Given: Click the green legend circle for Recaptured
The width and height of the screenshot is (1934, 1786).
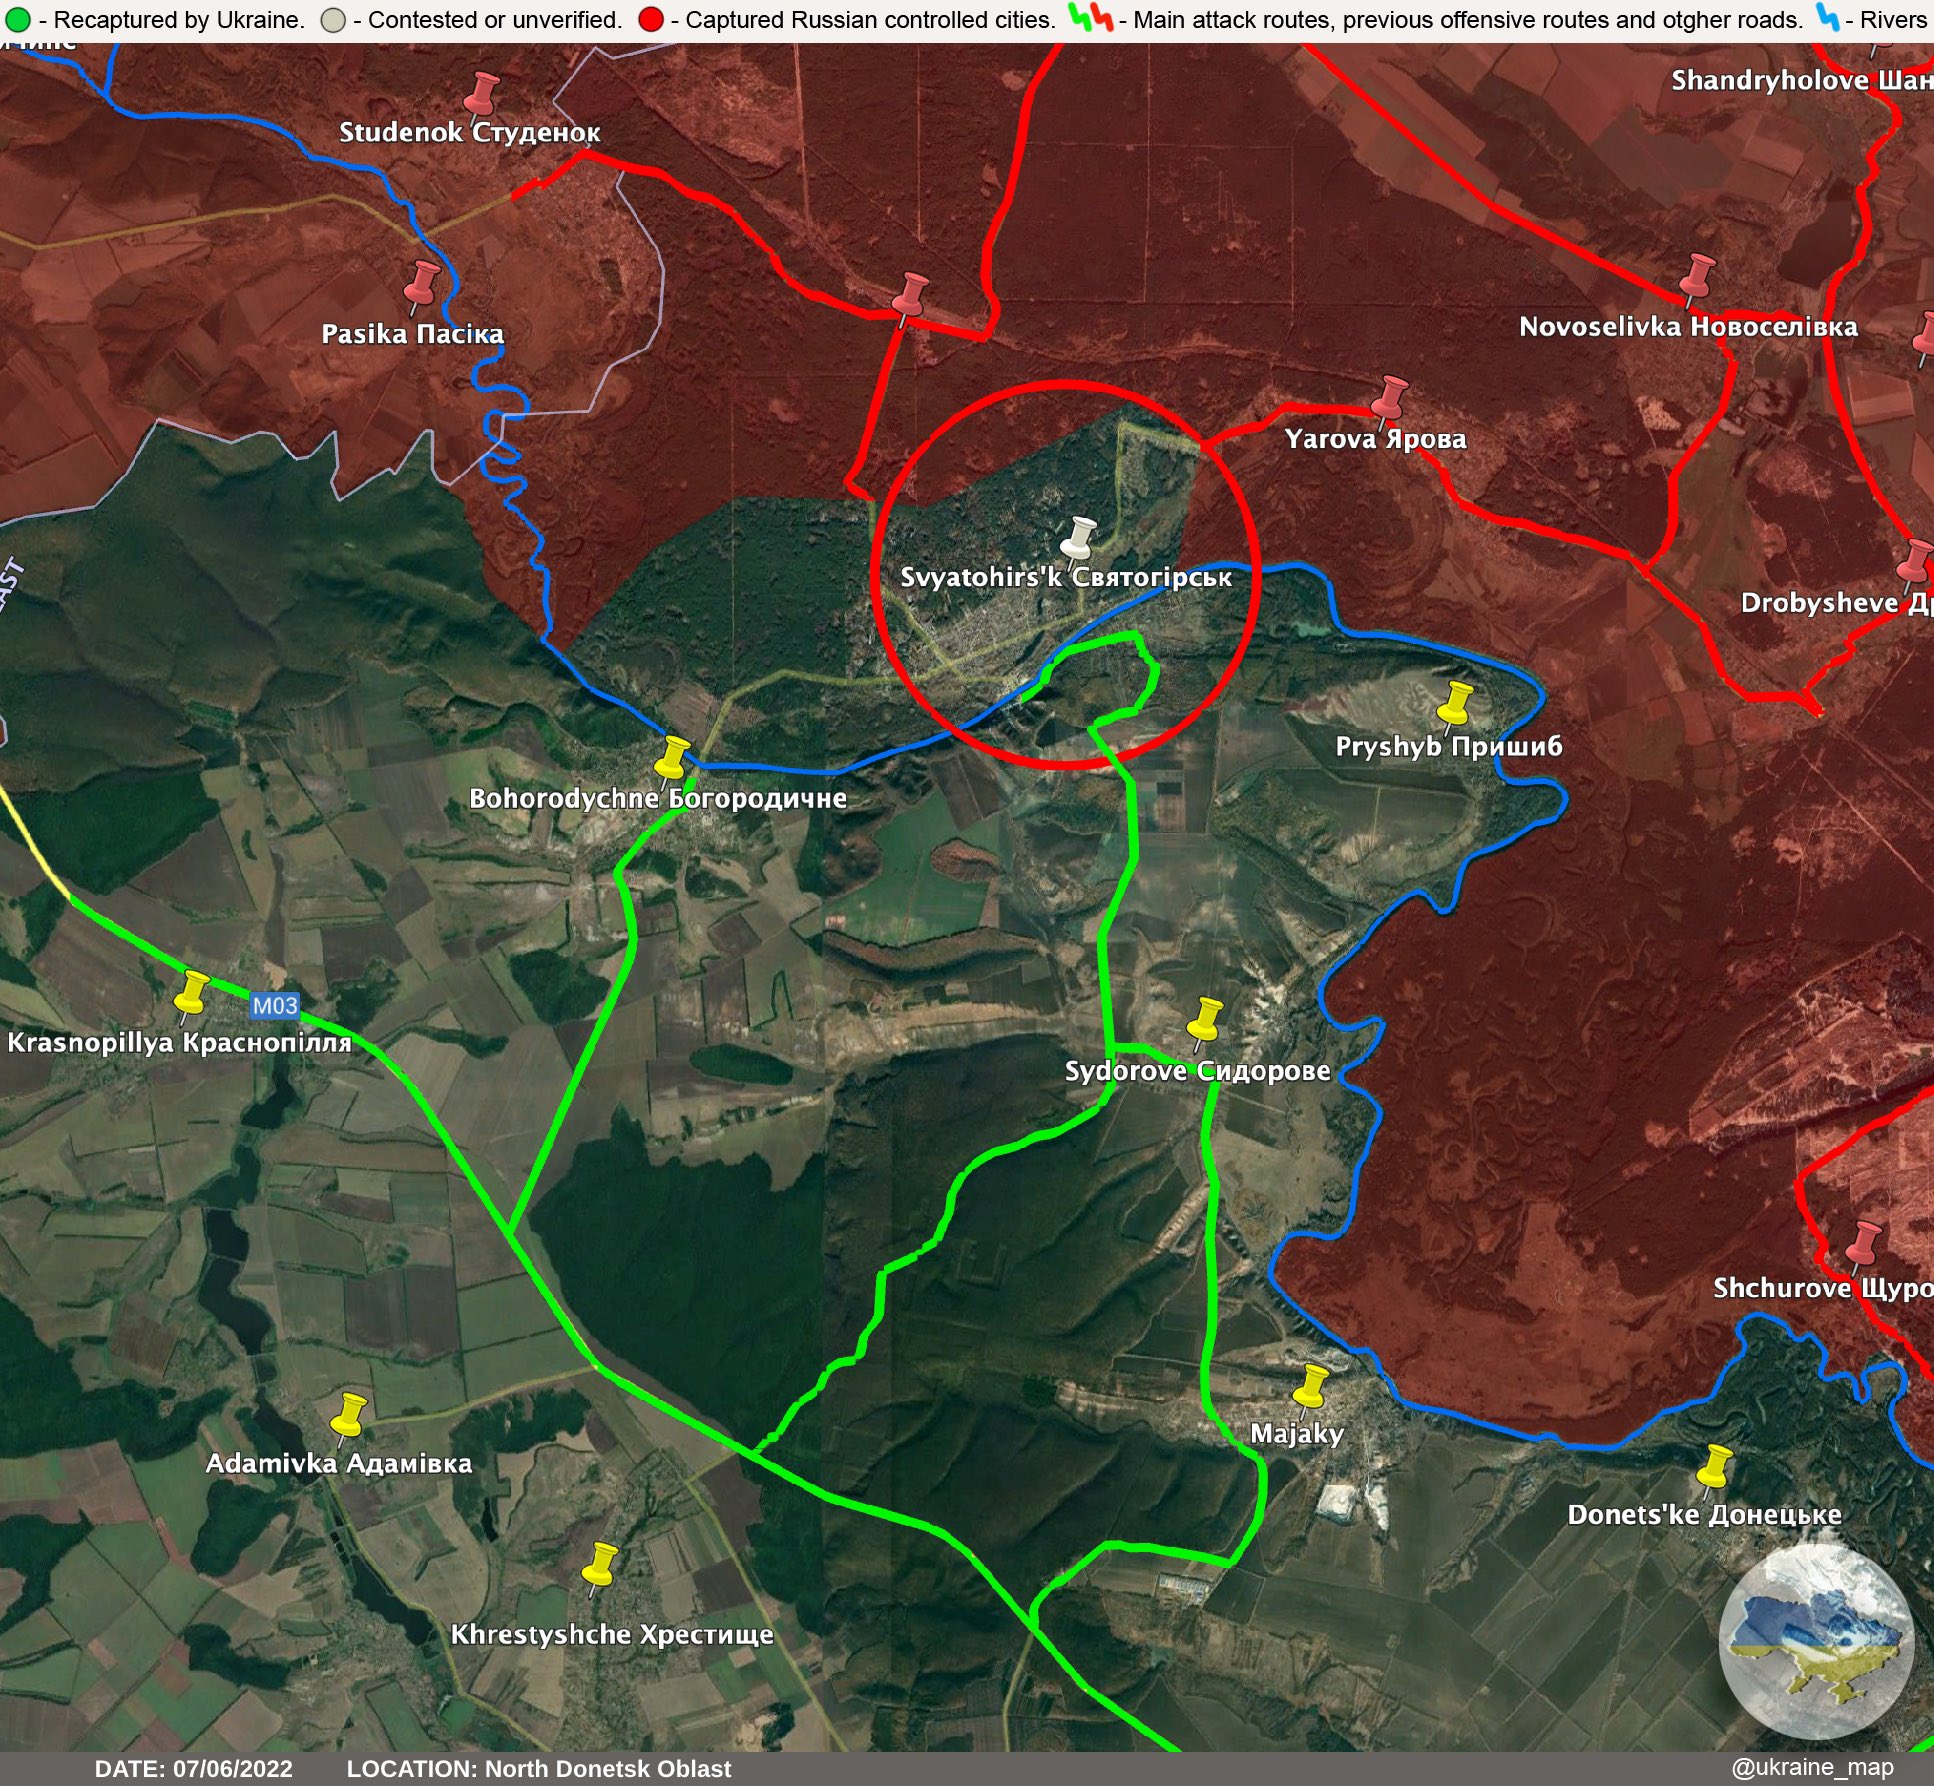Looking at the screenshot, I should pos(18,20).
